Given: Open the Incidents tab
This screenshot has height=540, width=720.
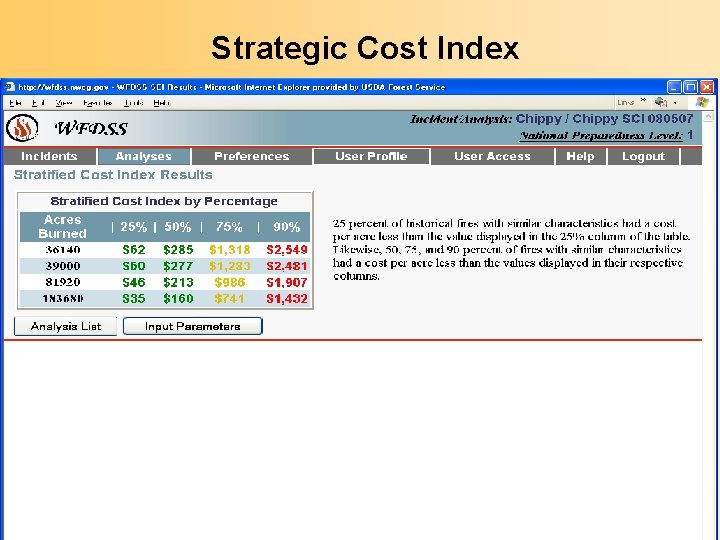Looking at the screenshot, I should click(x=49, y=156).
